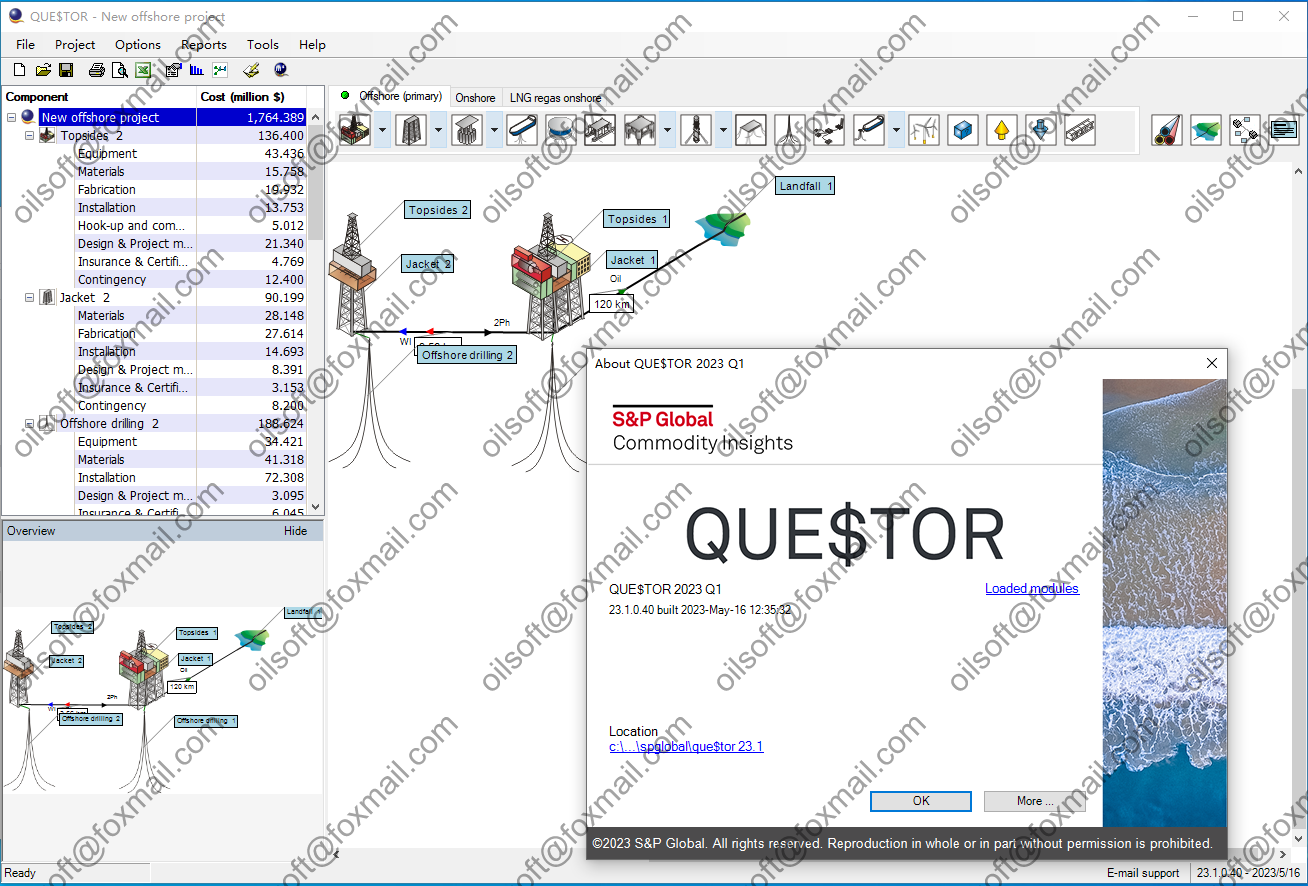Export to Excel using the green X icon
Screen dimensions: 1308x886
pyautogui.click(x=144, y=70)
